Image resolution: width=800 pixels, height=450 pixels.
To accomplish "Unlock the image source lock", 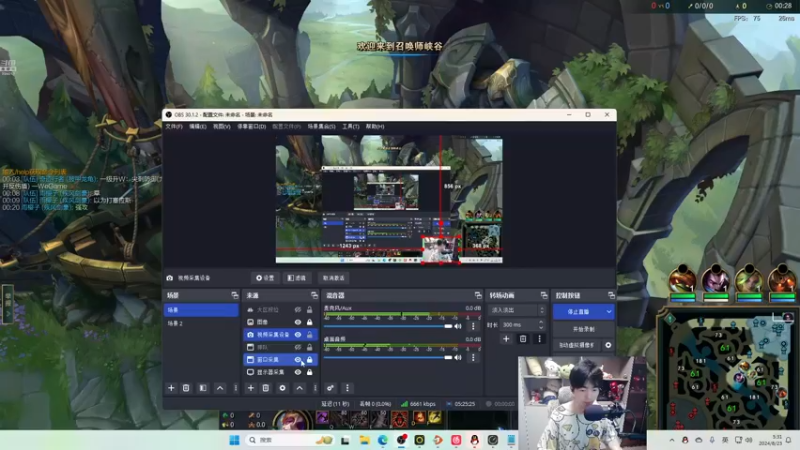I will [310, 322].
